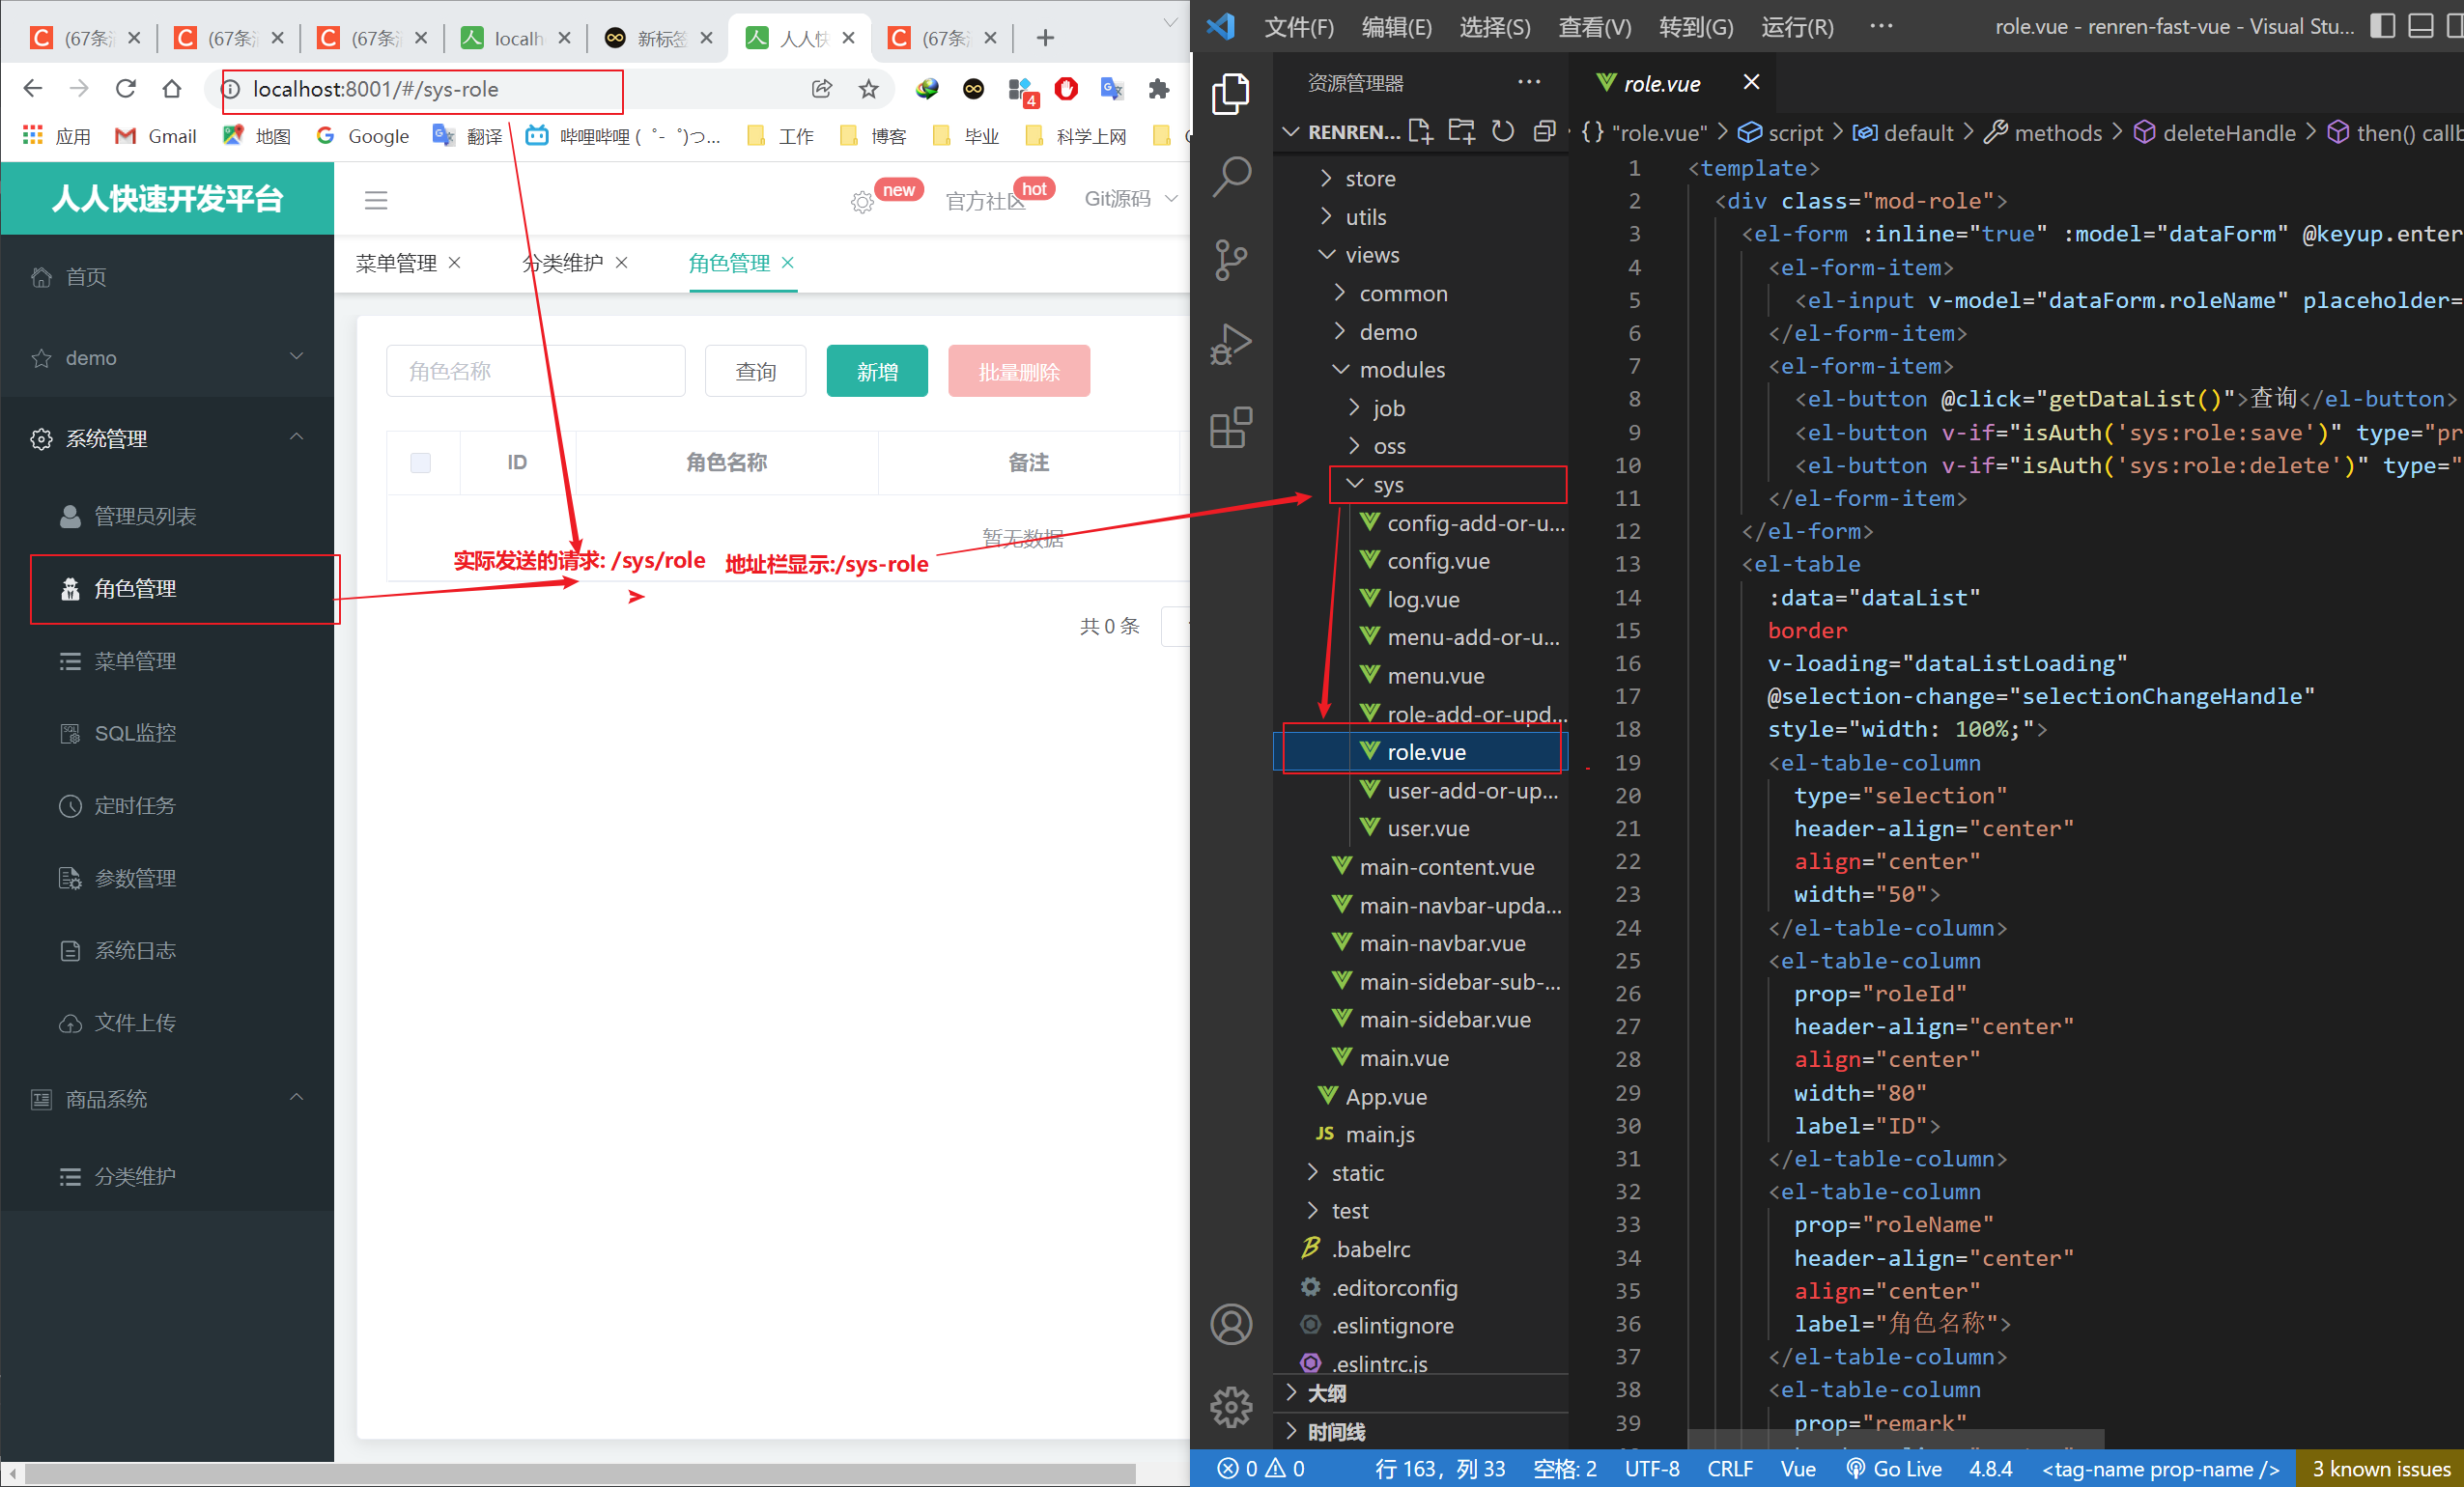Viewport: 2464px width, 1487px height.
Task: Click New Folder icon in explorer header
Action: [1462, 131]
